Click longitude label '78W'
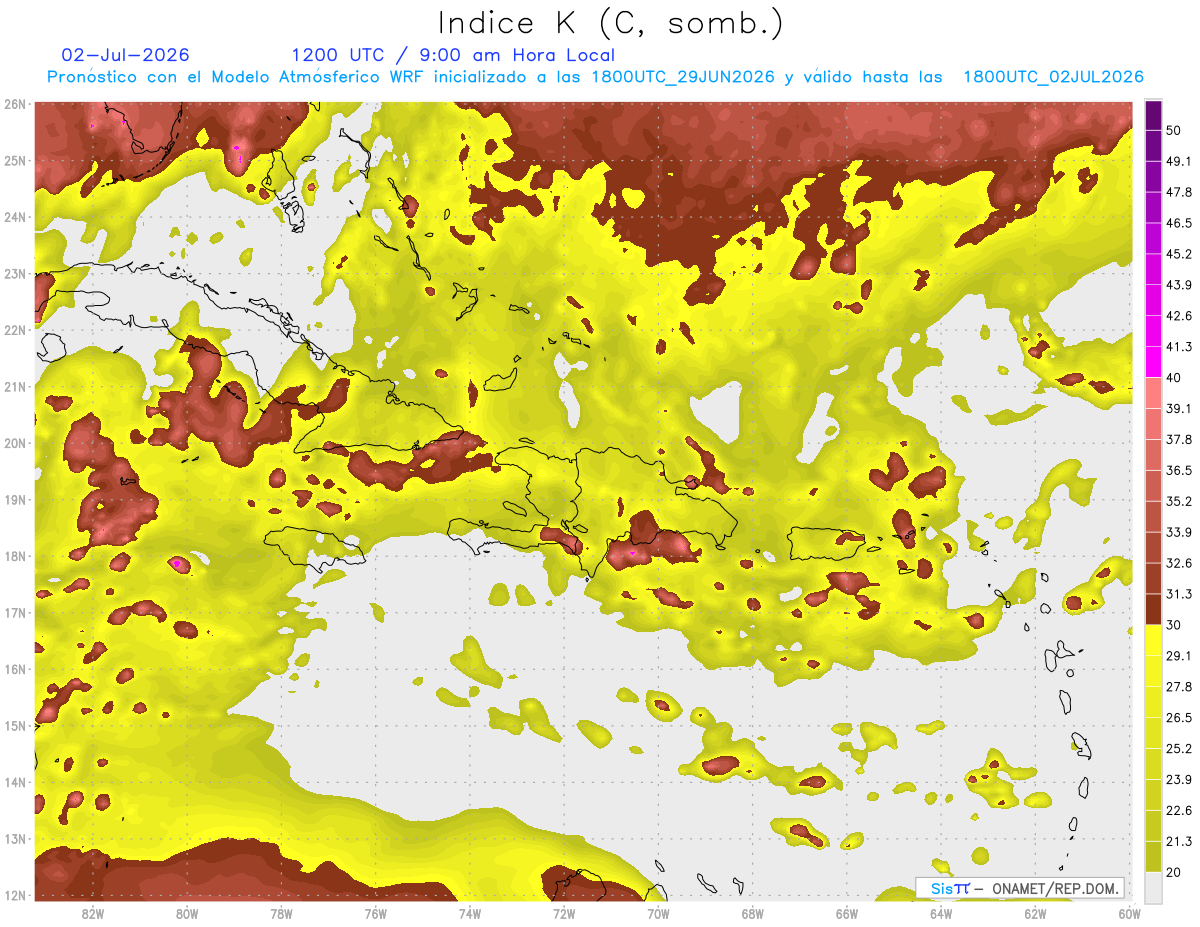The width and height of the screenshot is (1200, 927). click(x=281, y=914)
